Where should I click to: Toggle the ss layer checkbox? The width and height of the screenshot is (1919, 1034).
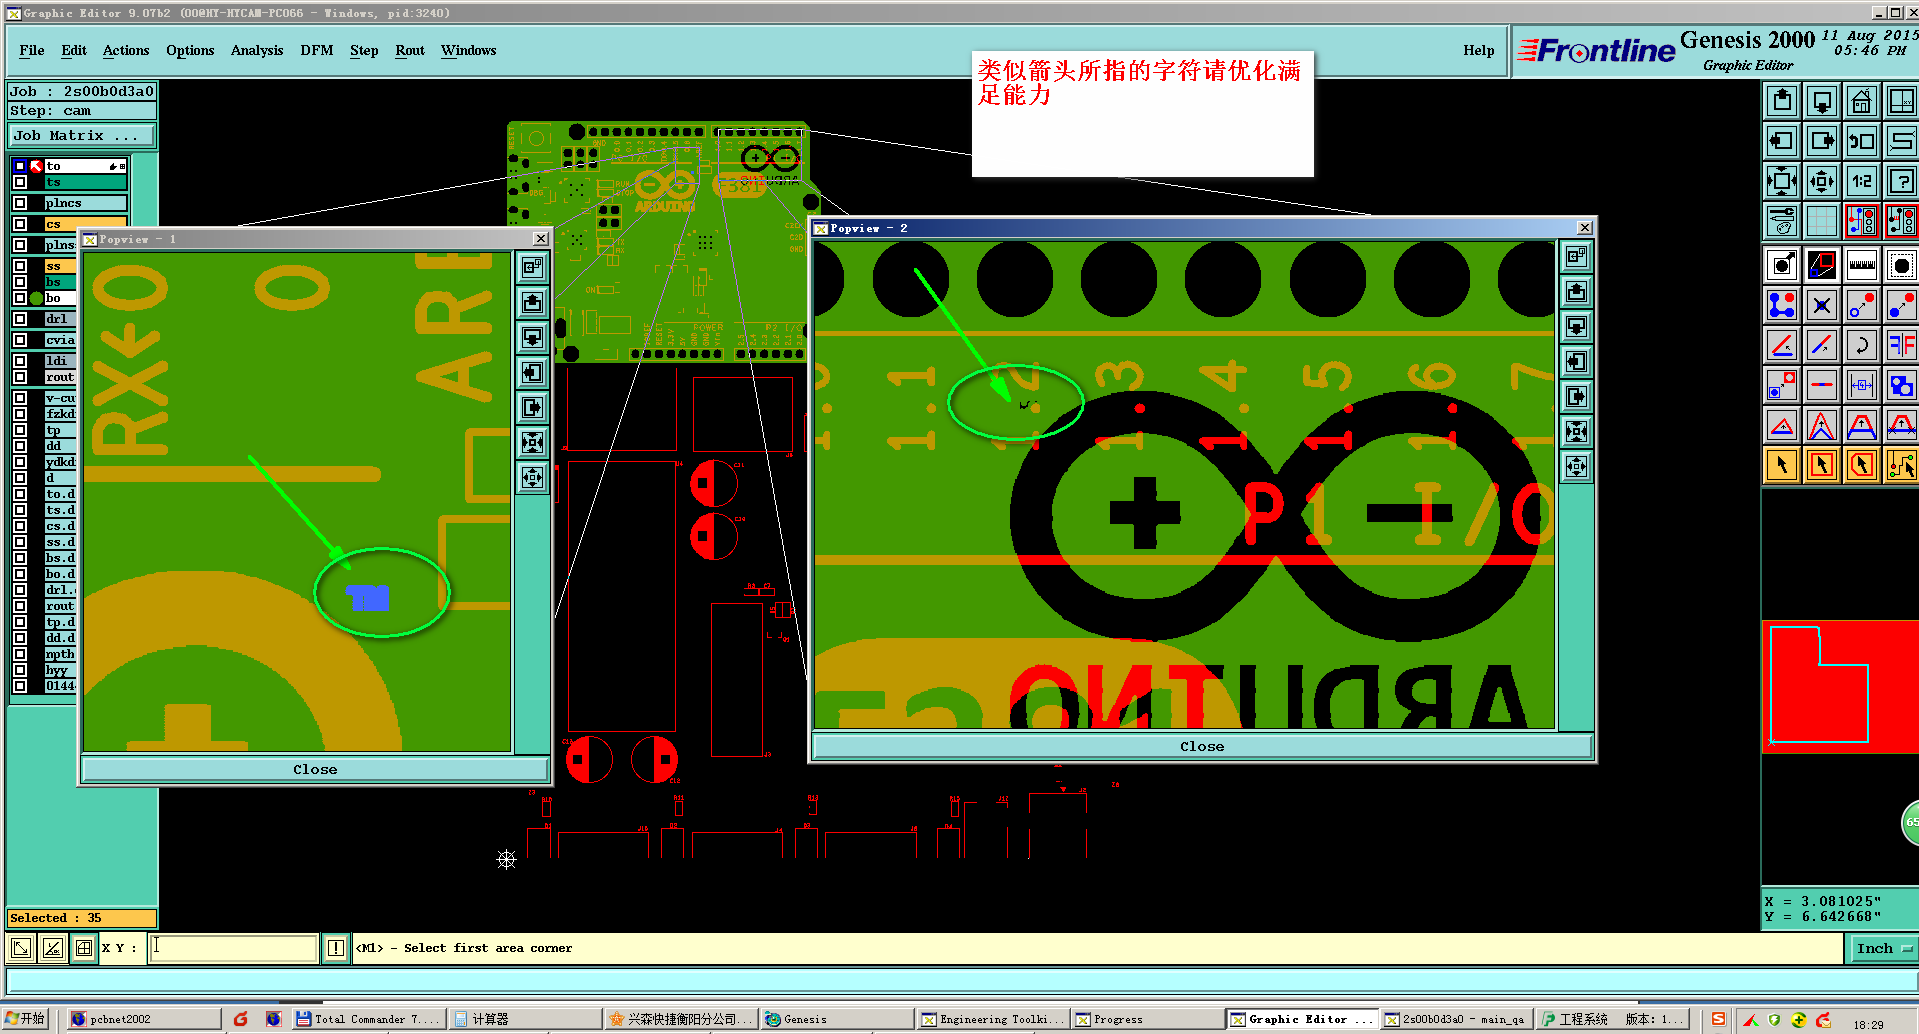pyautogui.click(x=20, y=266)
